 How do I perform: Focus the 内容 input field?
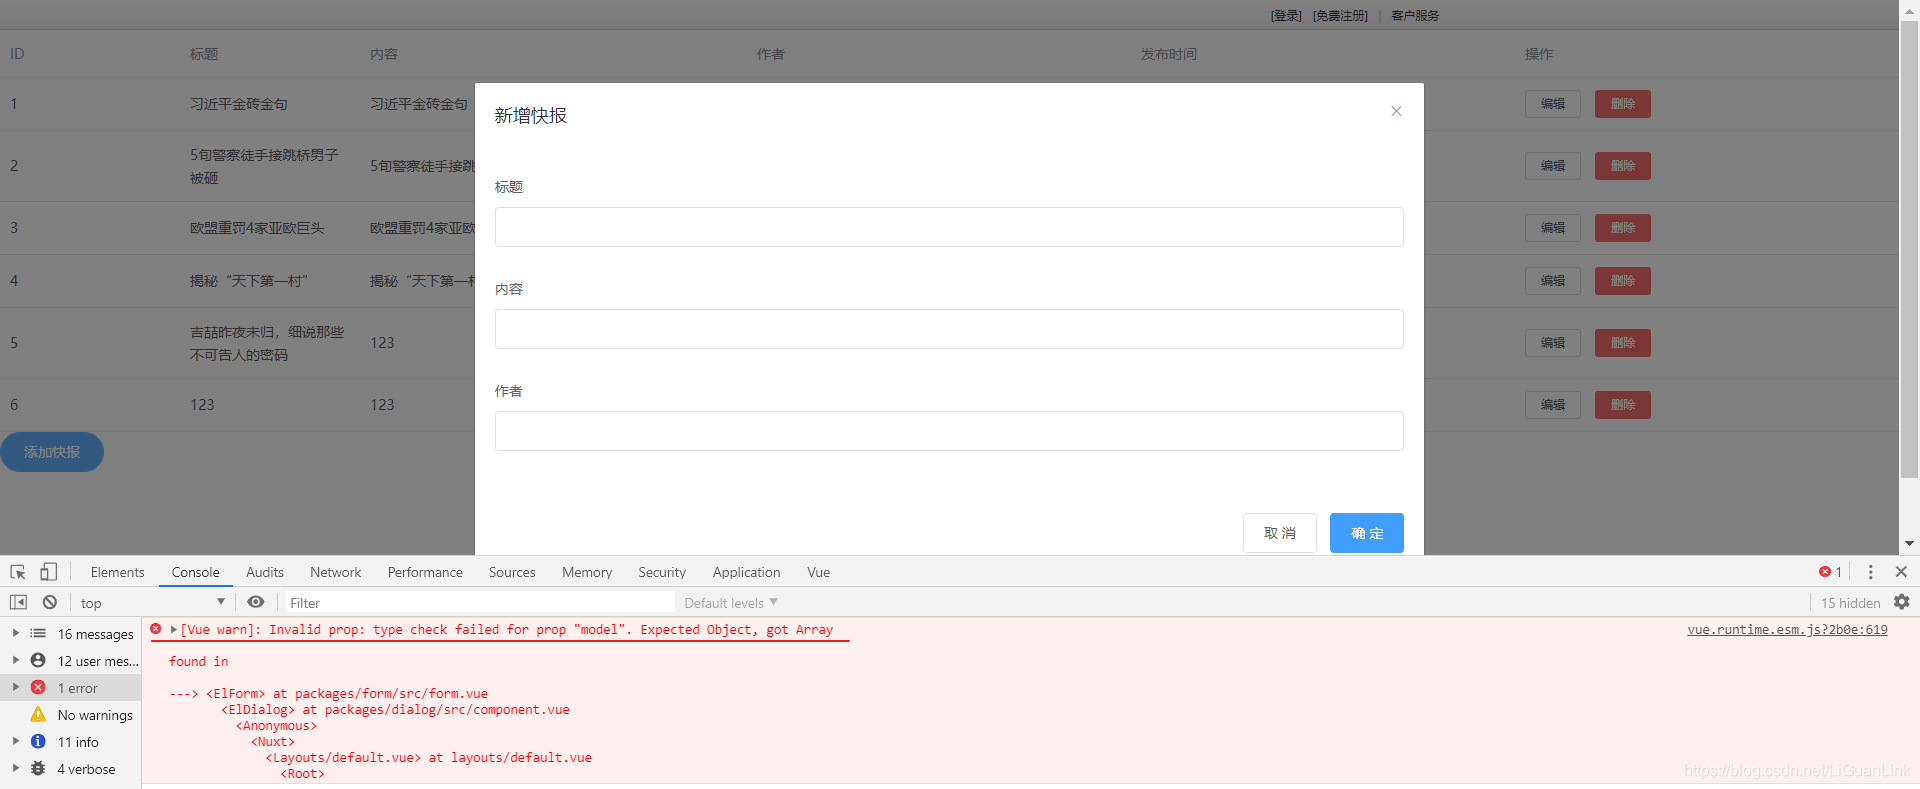[x=949, y=329]
